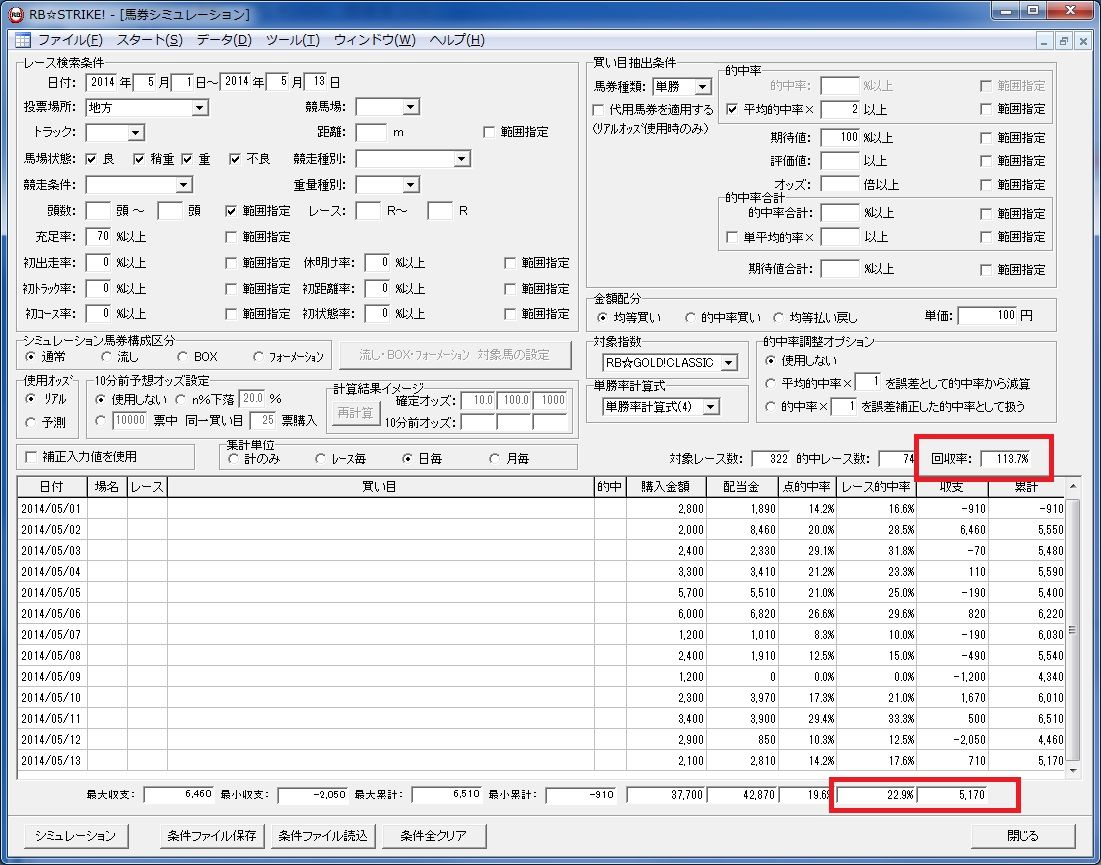
Task: Select n%下落 odds setting radio
Action: 180,400
